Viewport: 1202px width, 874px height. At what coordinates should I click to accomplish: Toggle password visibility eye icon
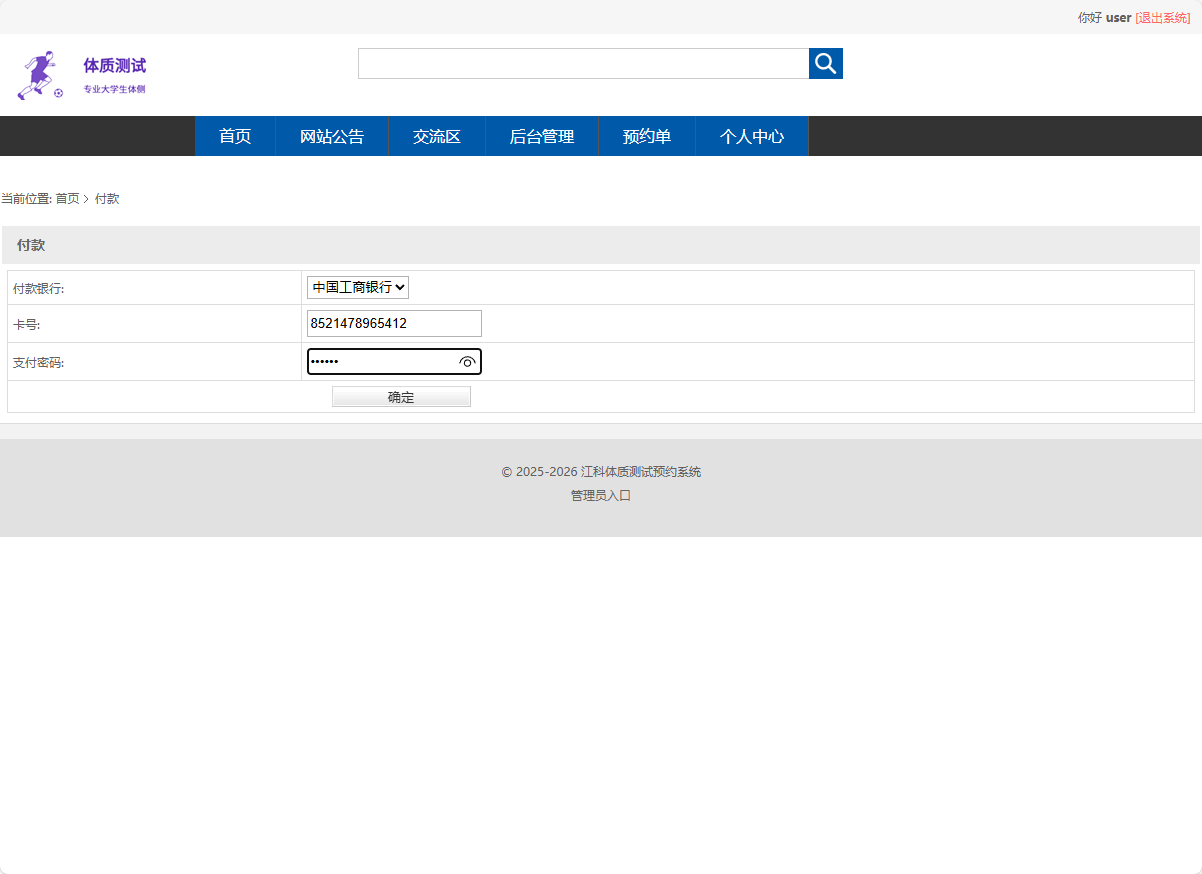pyautogui.click(x=467, y=362)
